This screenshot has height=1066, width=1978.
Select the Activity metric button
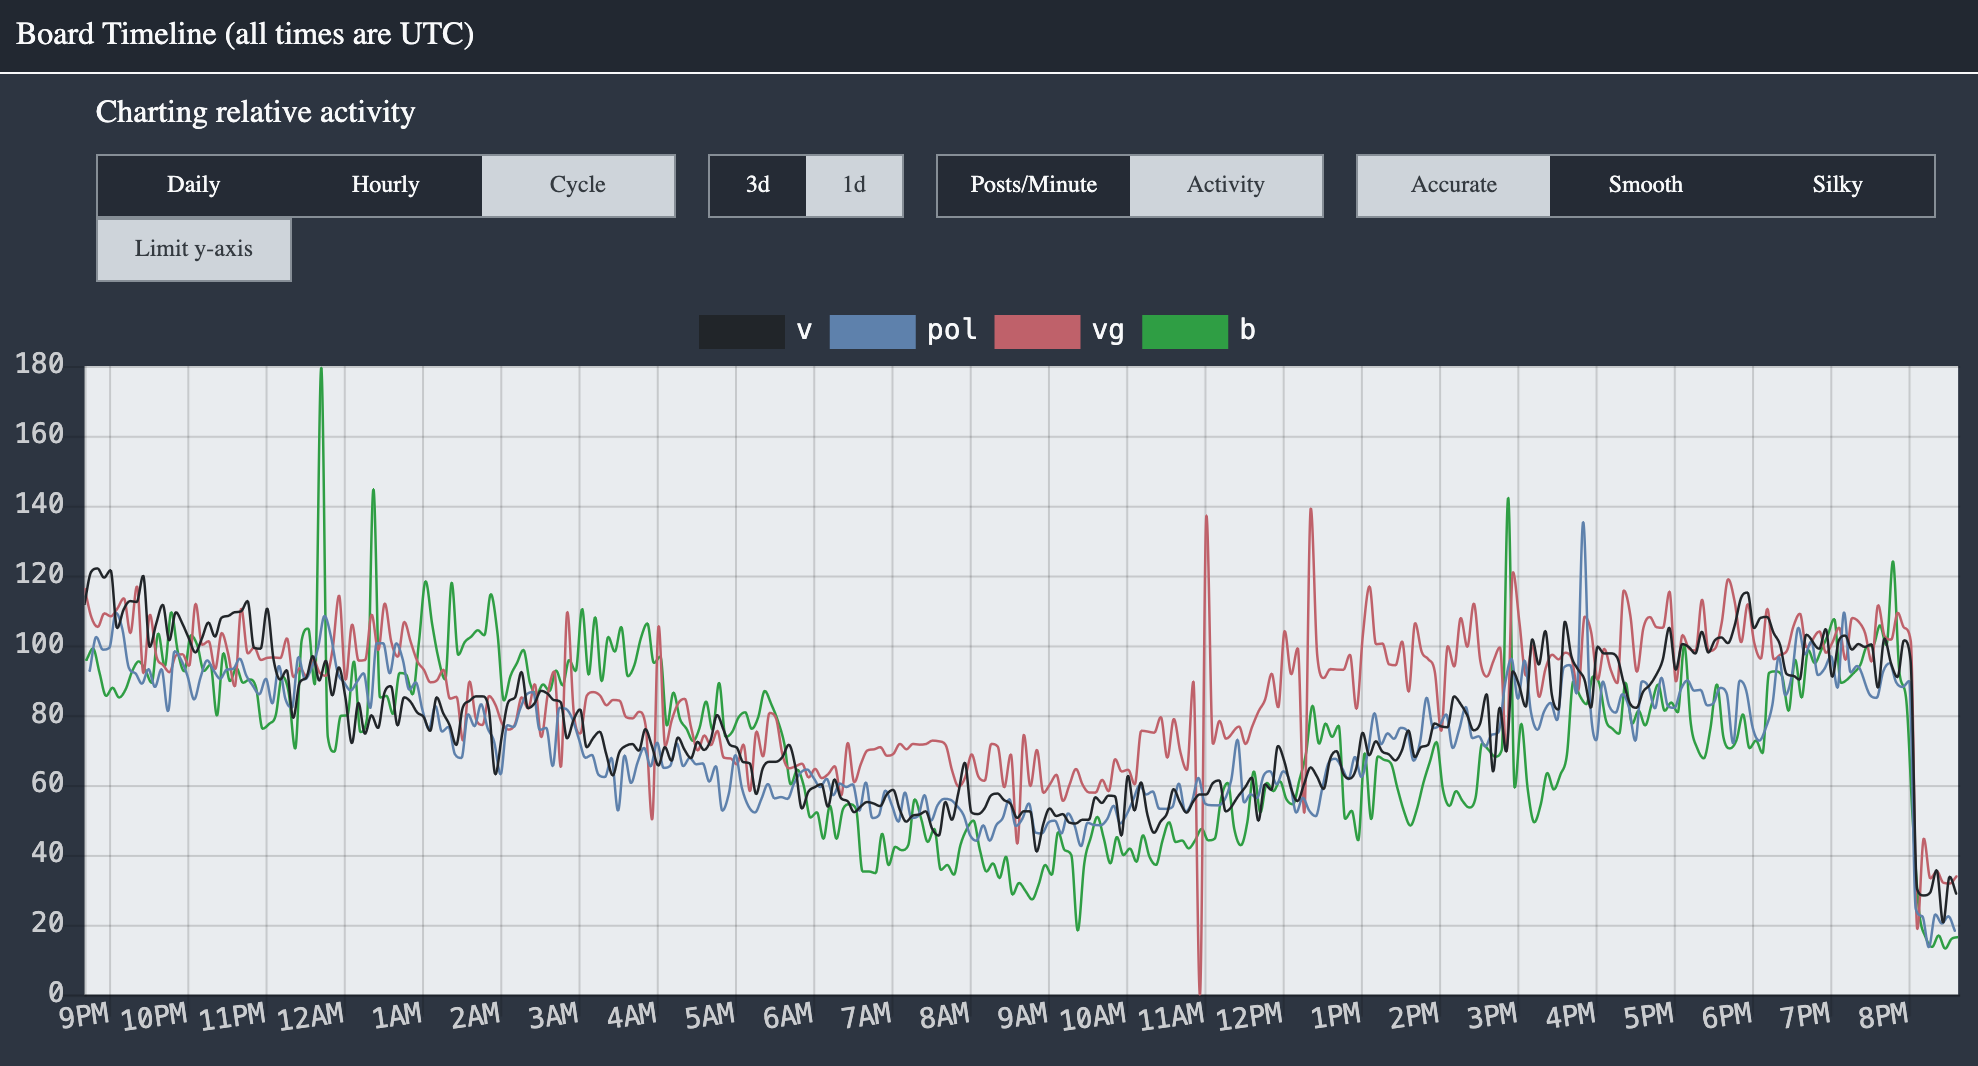(1225, 185)
